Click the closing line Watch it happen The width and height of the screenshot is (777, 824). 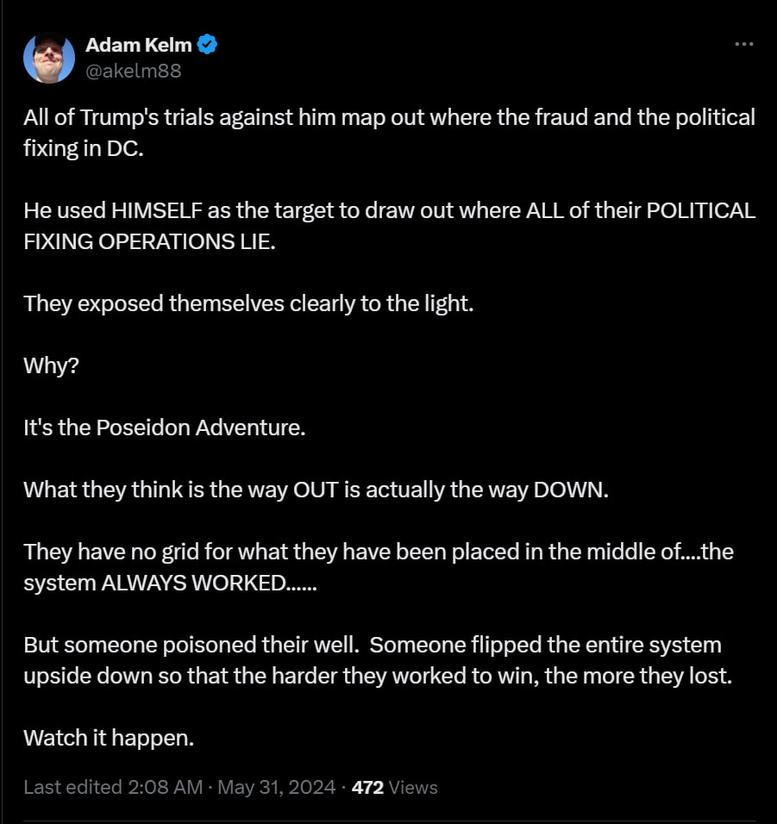(108, 738)
